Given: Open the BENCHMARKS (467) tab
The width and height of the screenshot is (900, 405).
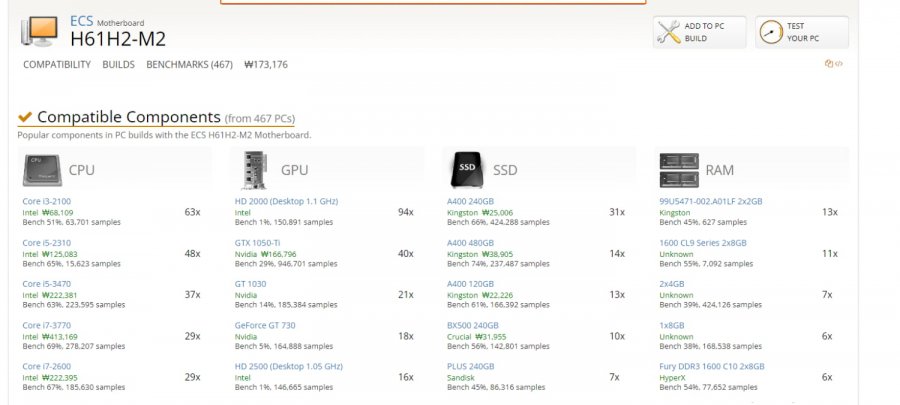Looking at the screenshot, I should 189,65.
